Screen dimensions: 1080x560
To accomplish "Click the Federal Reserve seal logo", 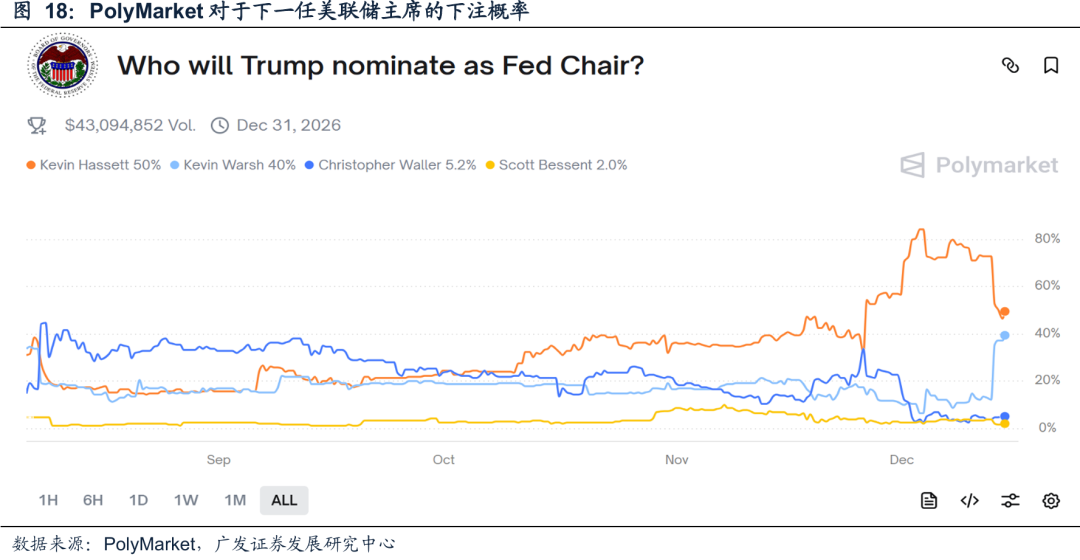I will tap(62, 67).
